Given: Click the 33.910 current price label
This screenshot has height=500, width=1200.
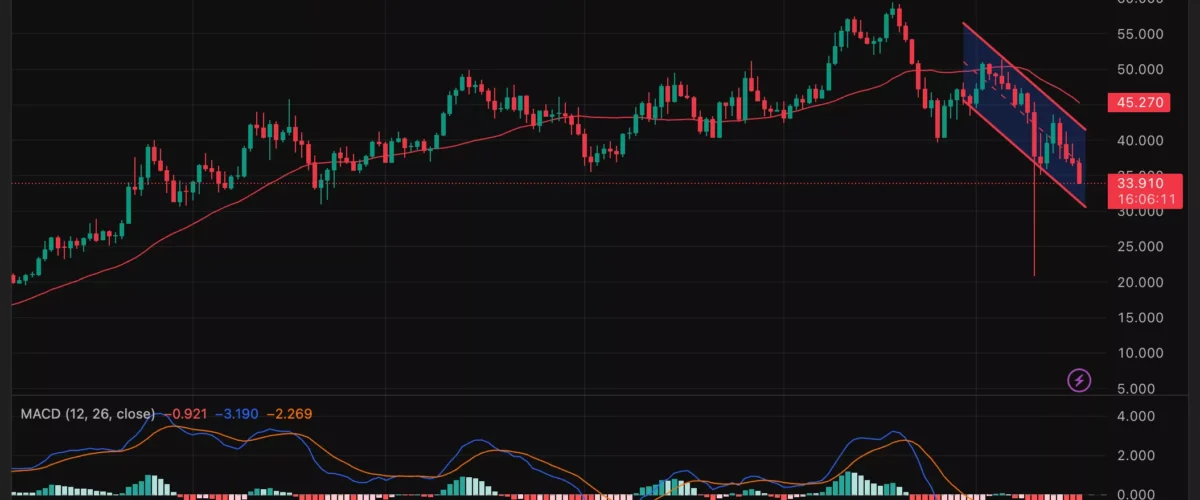Looking at the screenshot, I should coord(1137,183).
